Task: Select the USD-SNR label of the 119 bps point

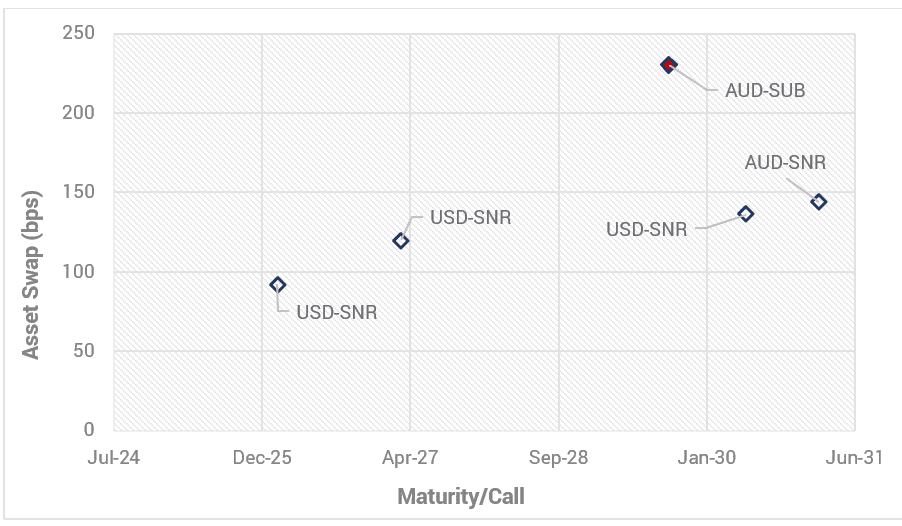Action: tap(470, 217)
